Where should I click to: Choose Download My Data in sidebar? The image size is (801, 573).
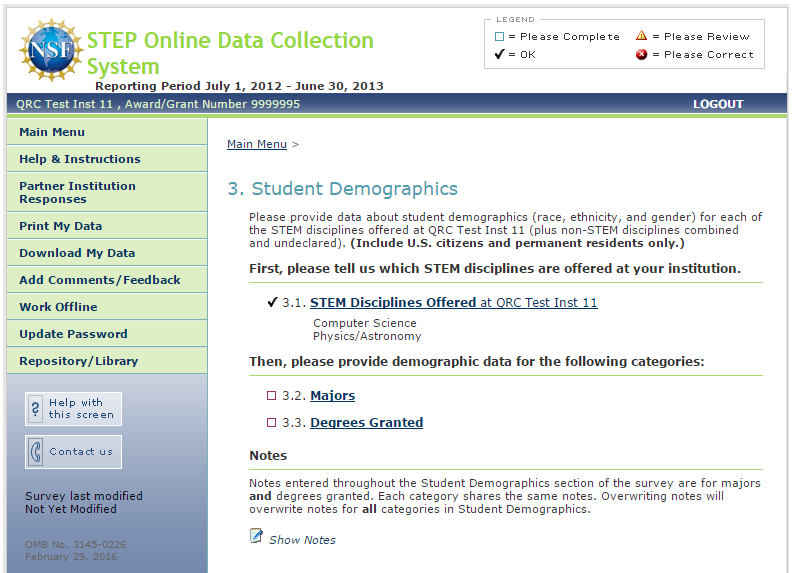click(x=77, y=253)
